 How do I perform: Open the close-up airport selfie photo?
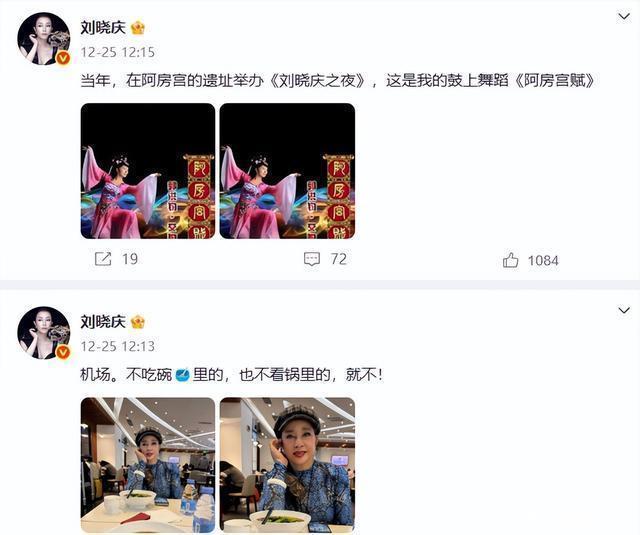coord(287,465)
